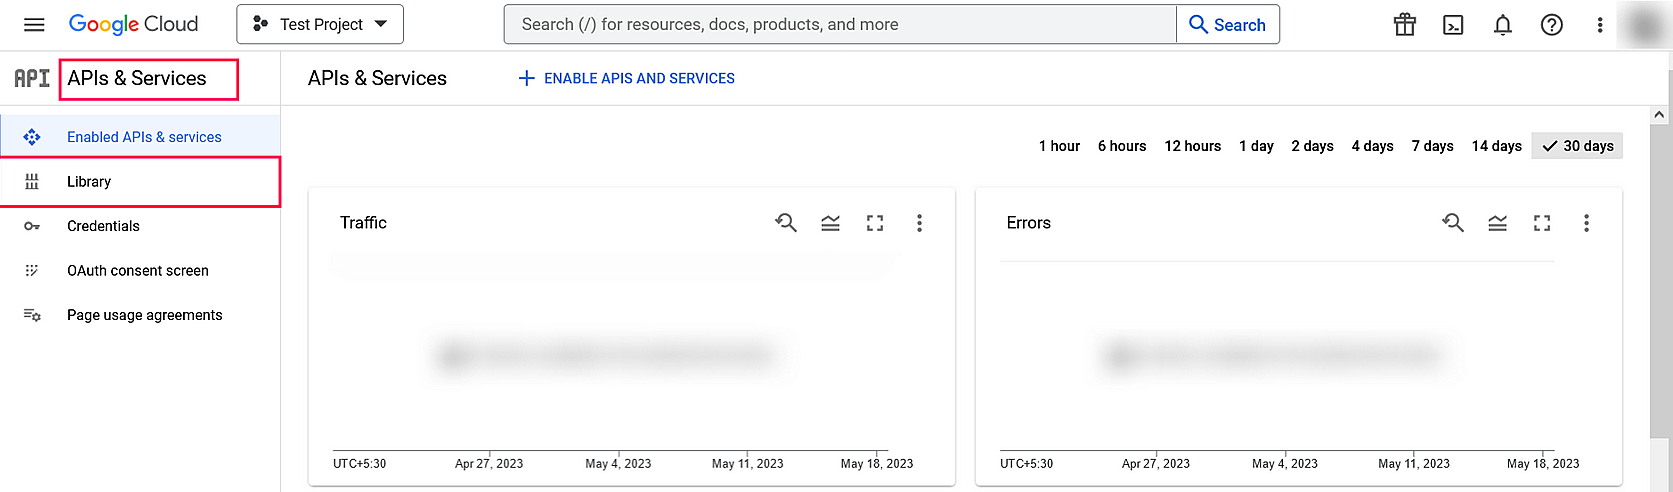Click the blue Search button
This screenshot has width=1673, height=492.
tap(1228, 25)
